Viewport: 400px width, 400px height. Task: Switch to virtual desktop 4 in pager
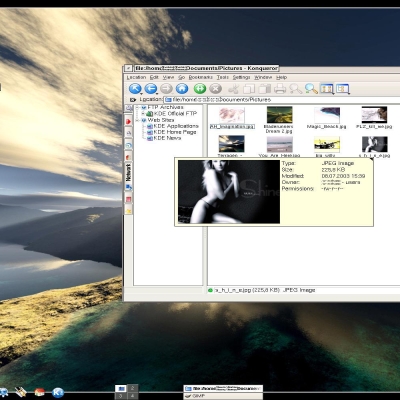pyautogui.click(x=133, y=396)
